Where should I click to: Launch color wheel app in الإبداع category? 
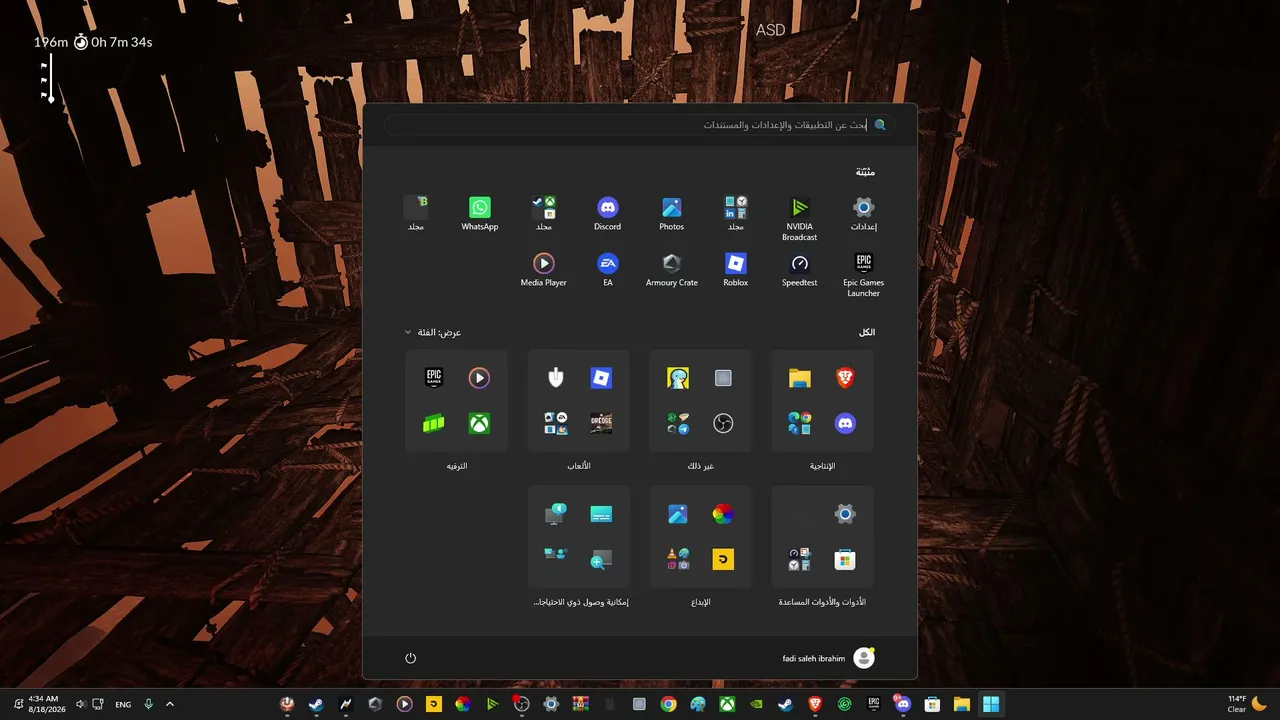[723, 514]
